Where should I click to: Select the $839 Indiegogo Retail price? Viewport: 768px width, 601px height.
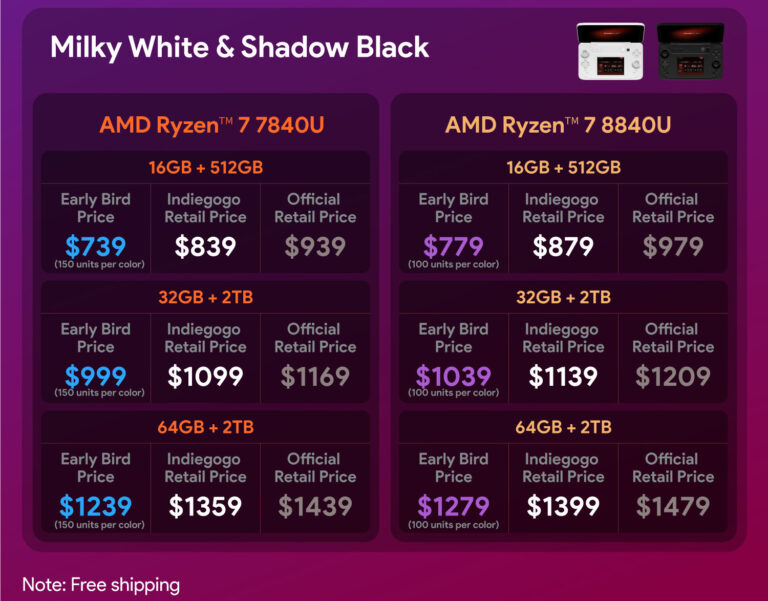point(205,246)
